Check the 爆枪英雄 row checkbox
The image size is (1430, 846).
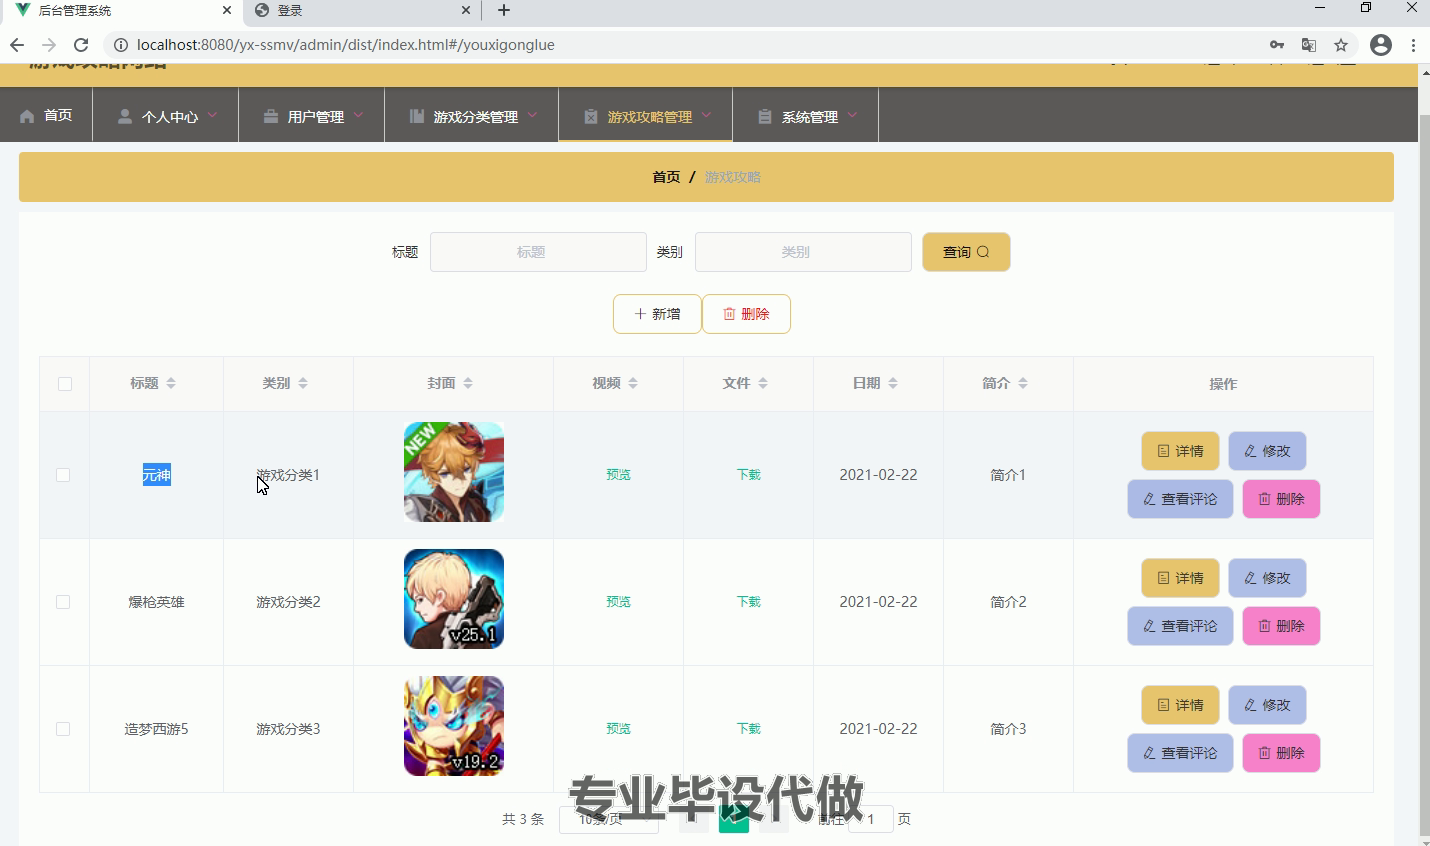(x=63, y=602)
